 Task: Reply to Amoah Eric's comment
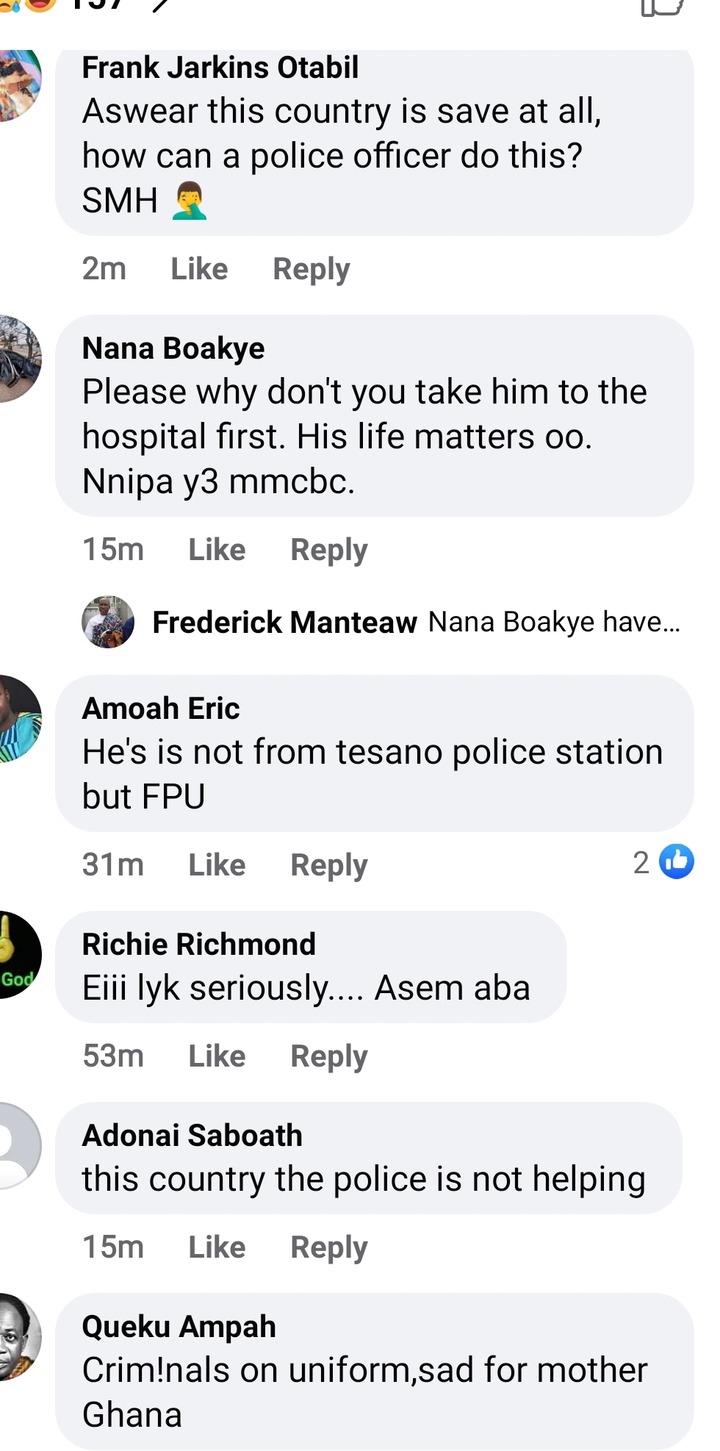pyautogui.click(x=328, y=865)
